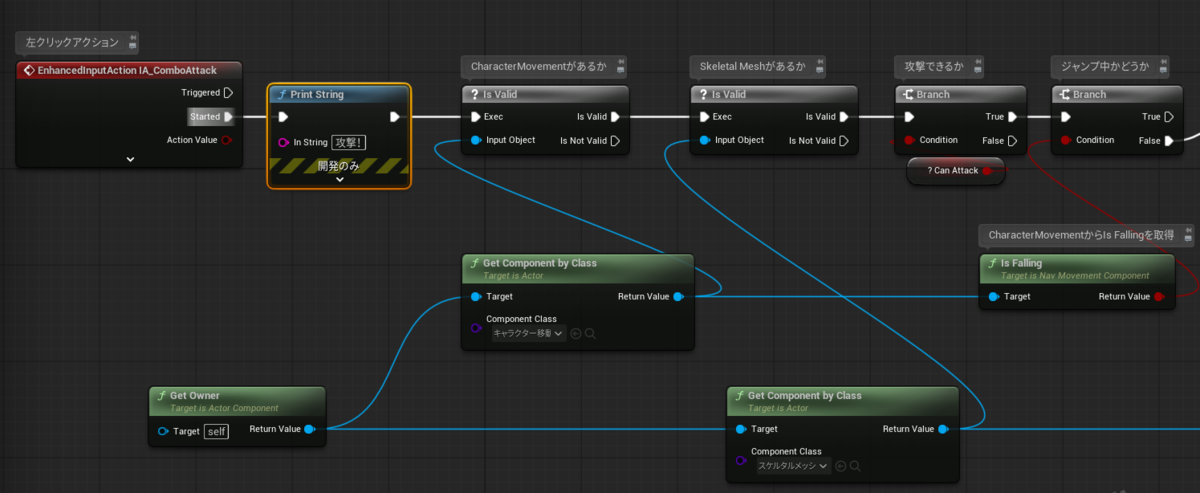Screen dimensions: 1200x493
Task: Click the Can Attack variable output pin
Action: pyautogui.click(x=987, y=171)
